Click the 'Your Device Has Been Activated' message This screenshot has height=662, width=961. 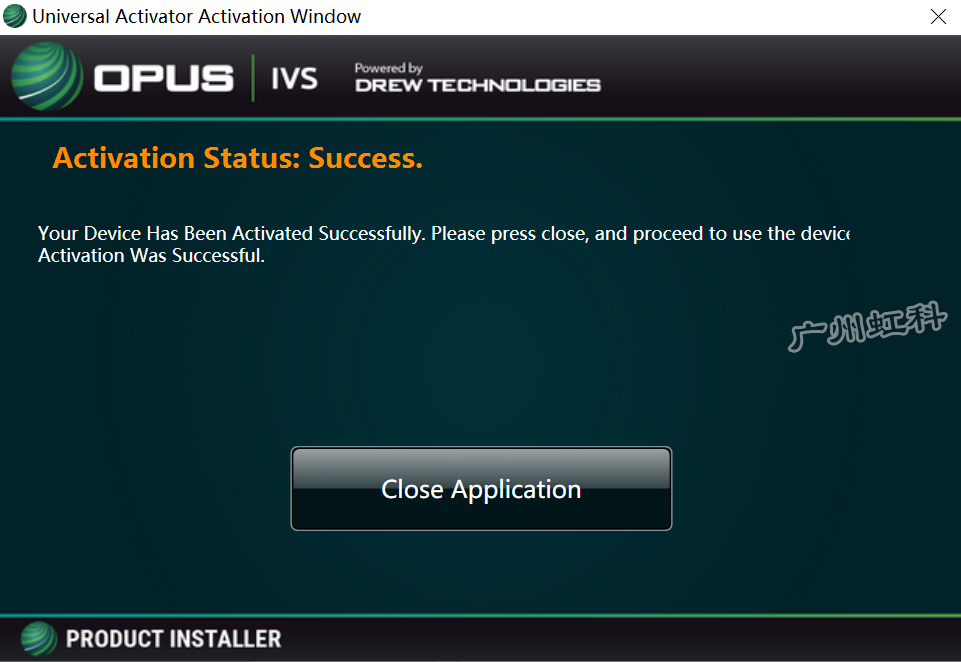tap(444, 234)
